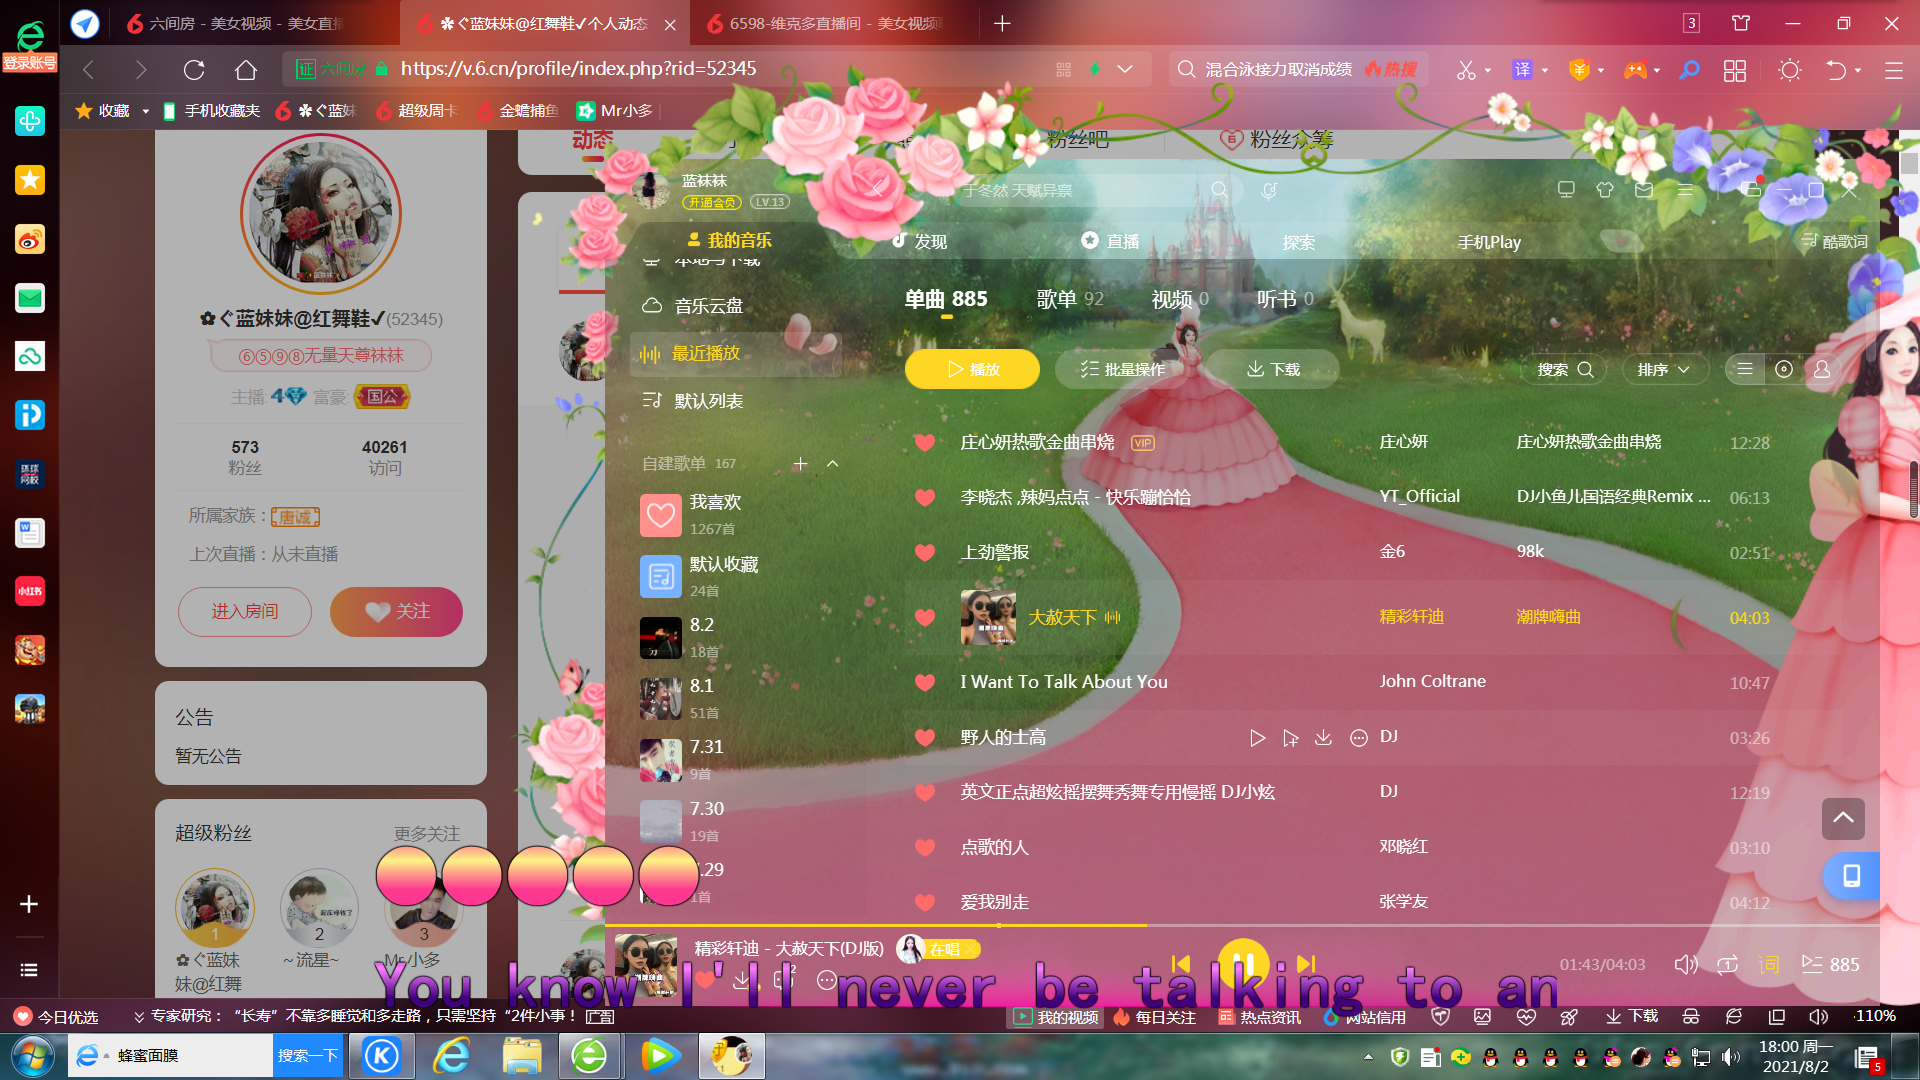
Task: Open more options for 野人的士高
Action: [x=1358, y=738]
